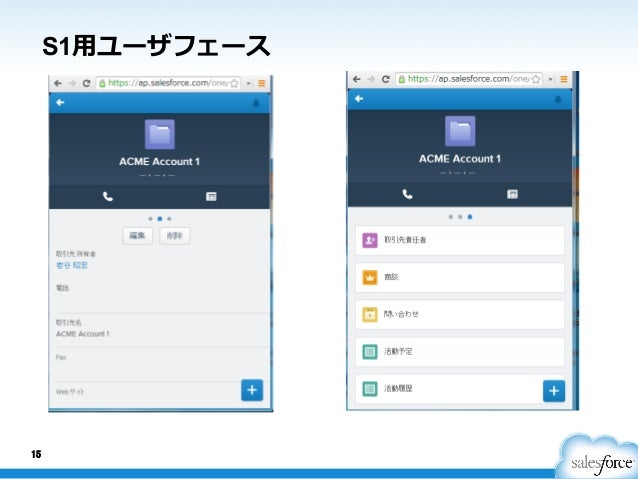The image size is (638, 479).
Task: Select the active blue page dot in right window
Action: 470,217
